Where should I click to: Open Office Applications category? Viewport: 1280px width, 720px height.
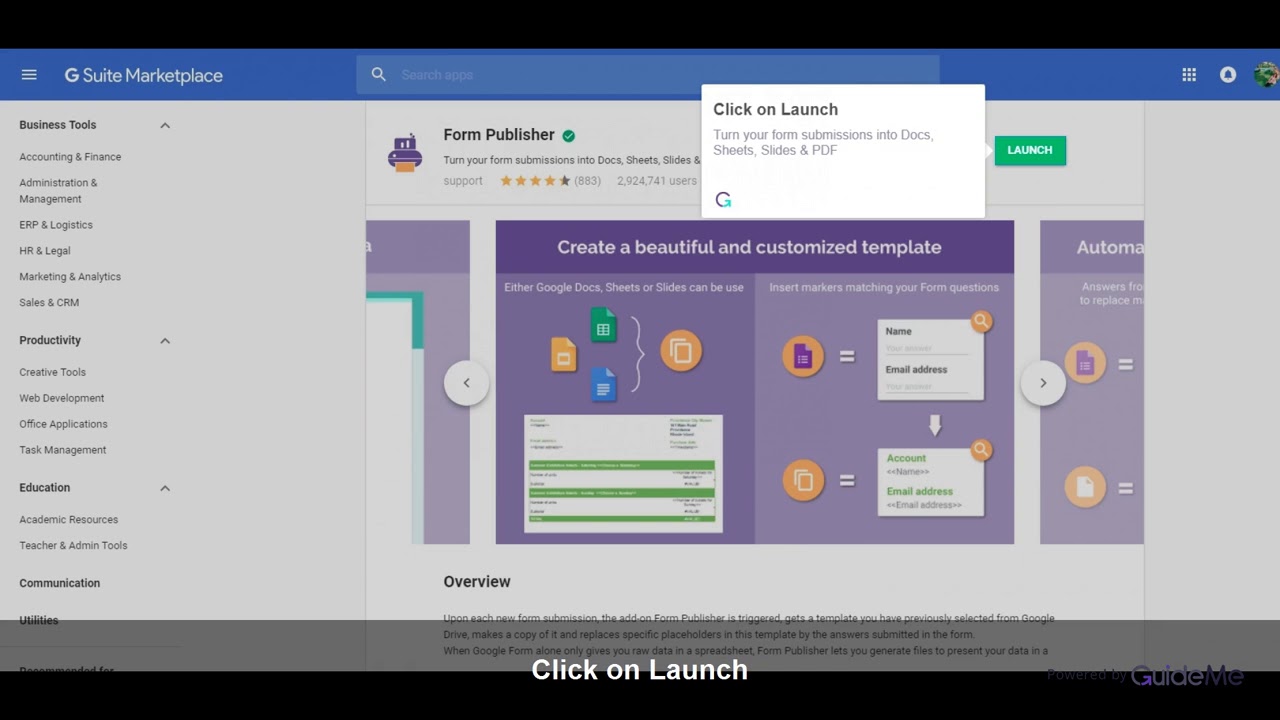[63, 424]
